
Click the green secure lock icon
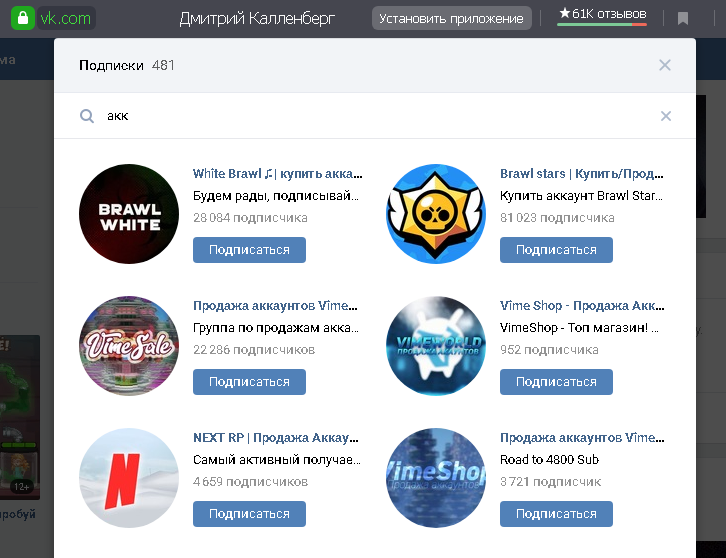pos(23,19)
